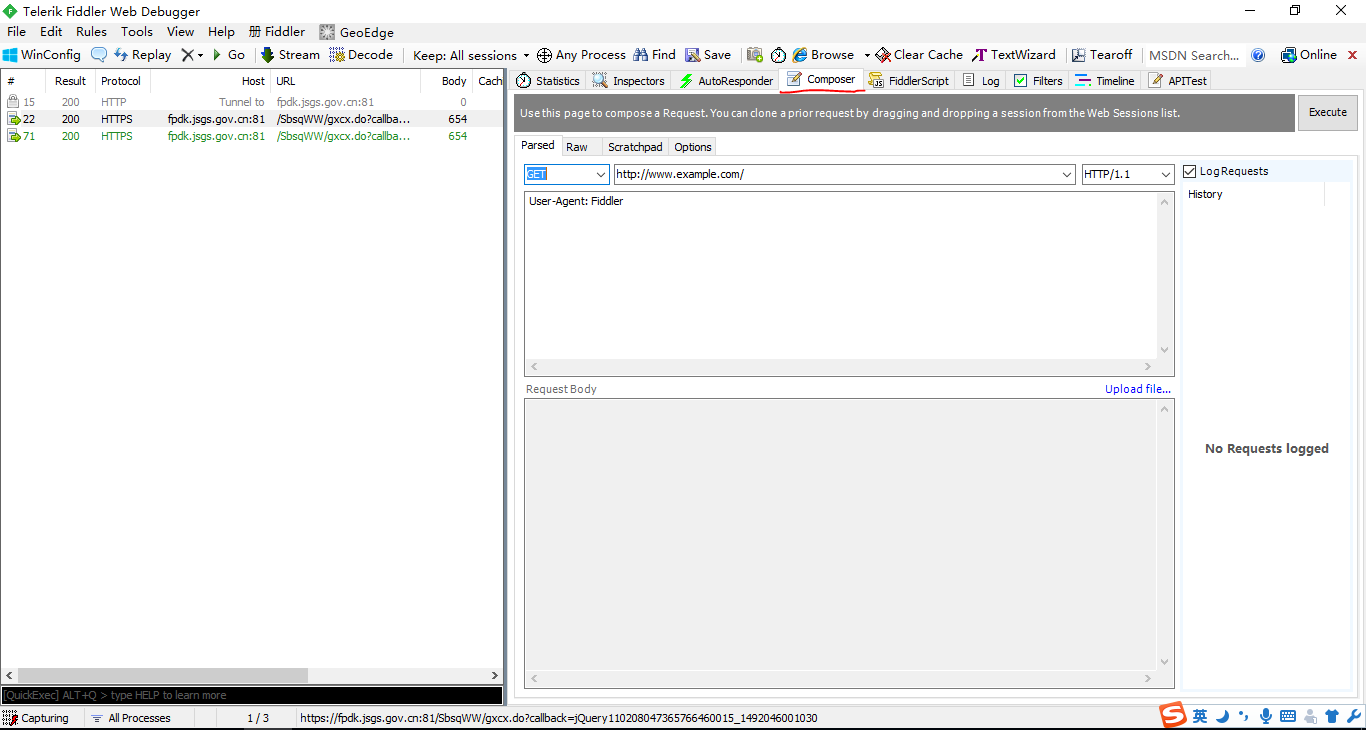
Task: Open Sogou skin shirt icon
Action: [x=1332, y=716]
